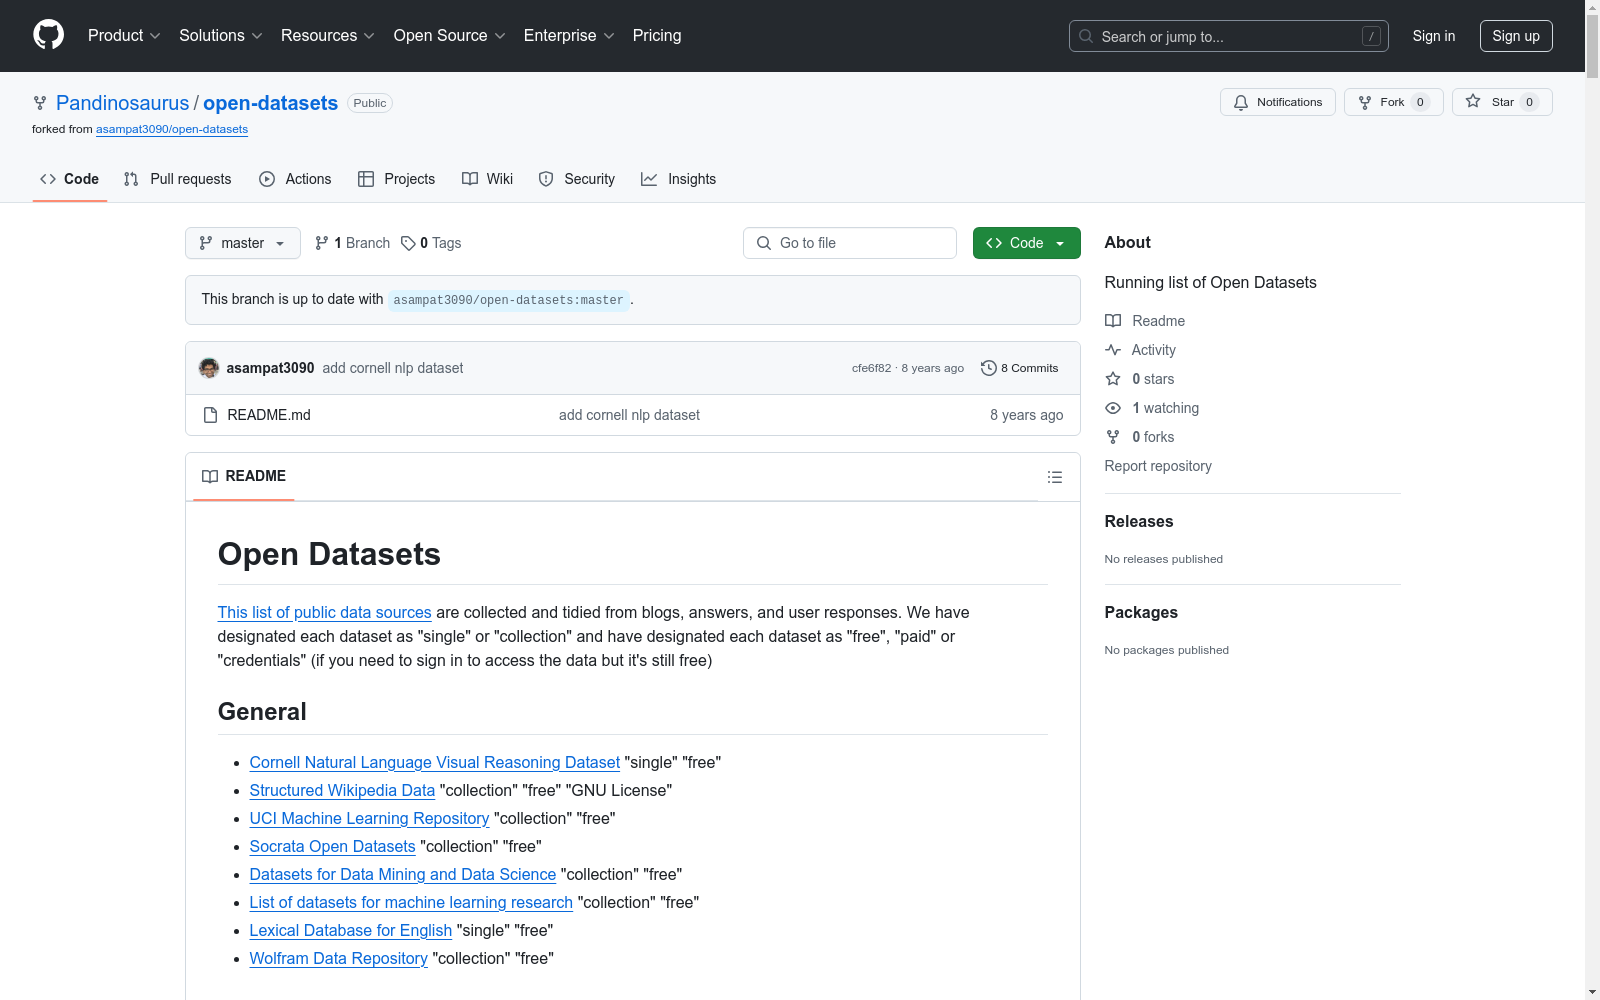Follow the asampat3090/open-datasets fork source link
The height and width of the screenshot is (1000, 1600).
(x=172, y=129)
